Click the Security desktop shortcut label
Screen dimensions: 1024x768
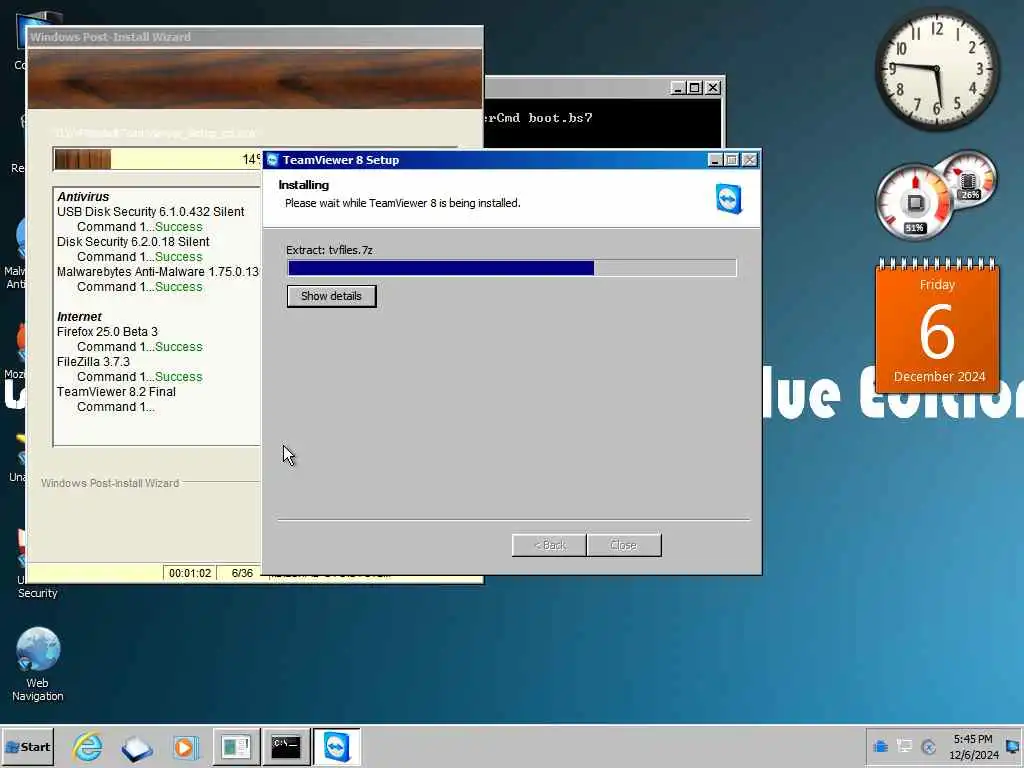click(37, 593)
